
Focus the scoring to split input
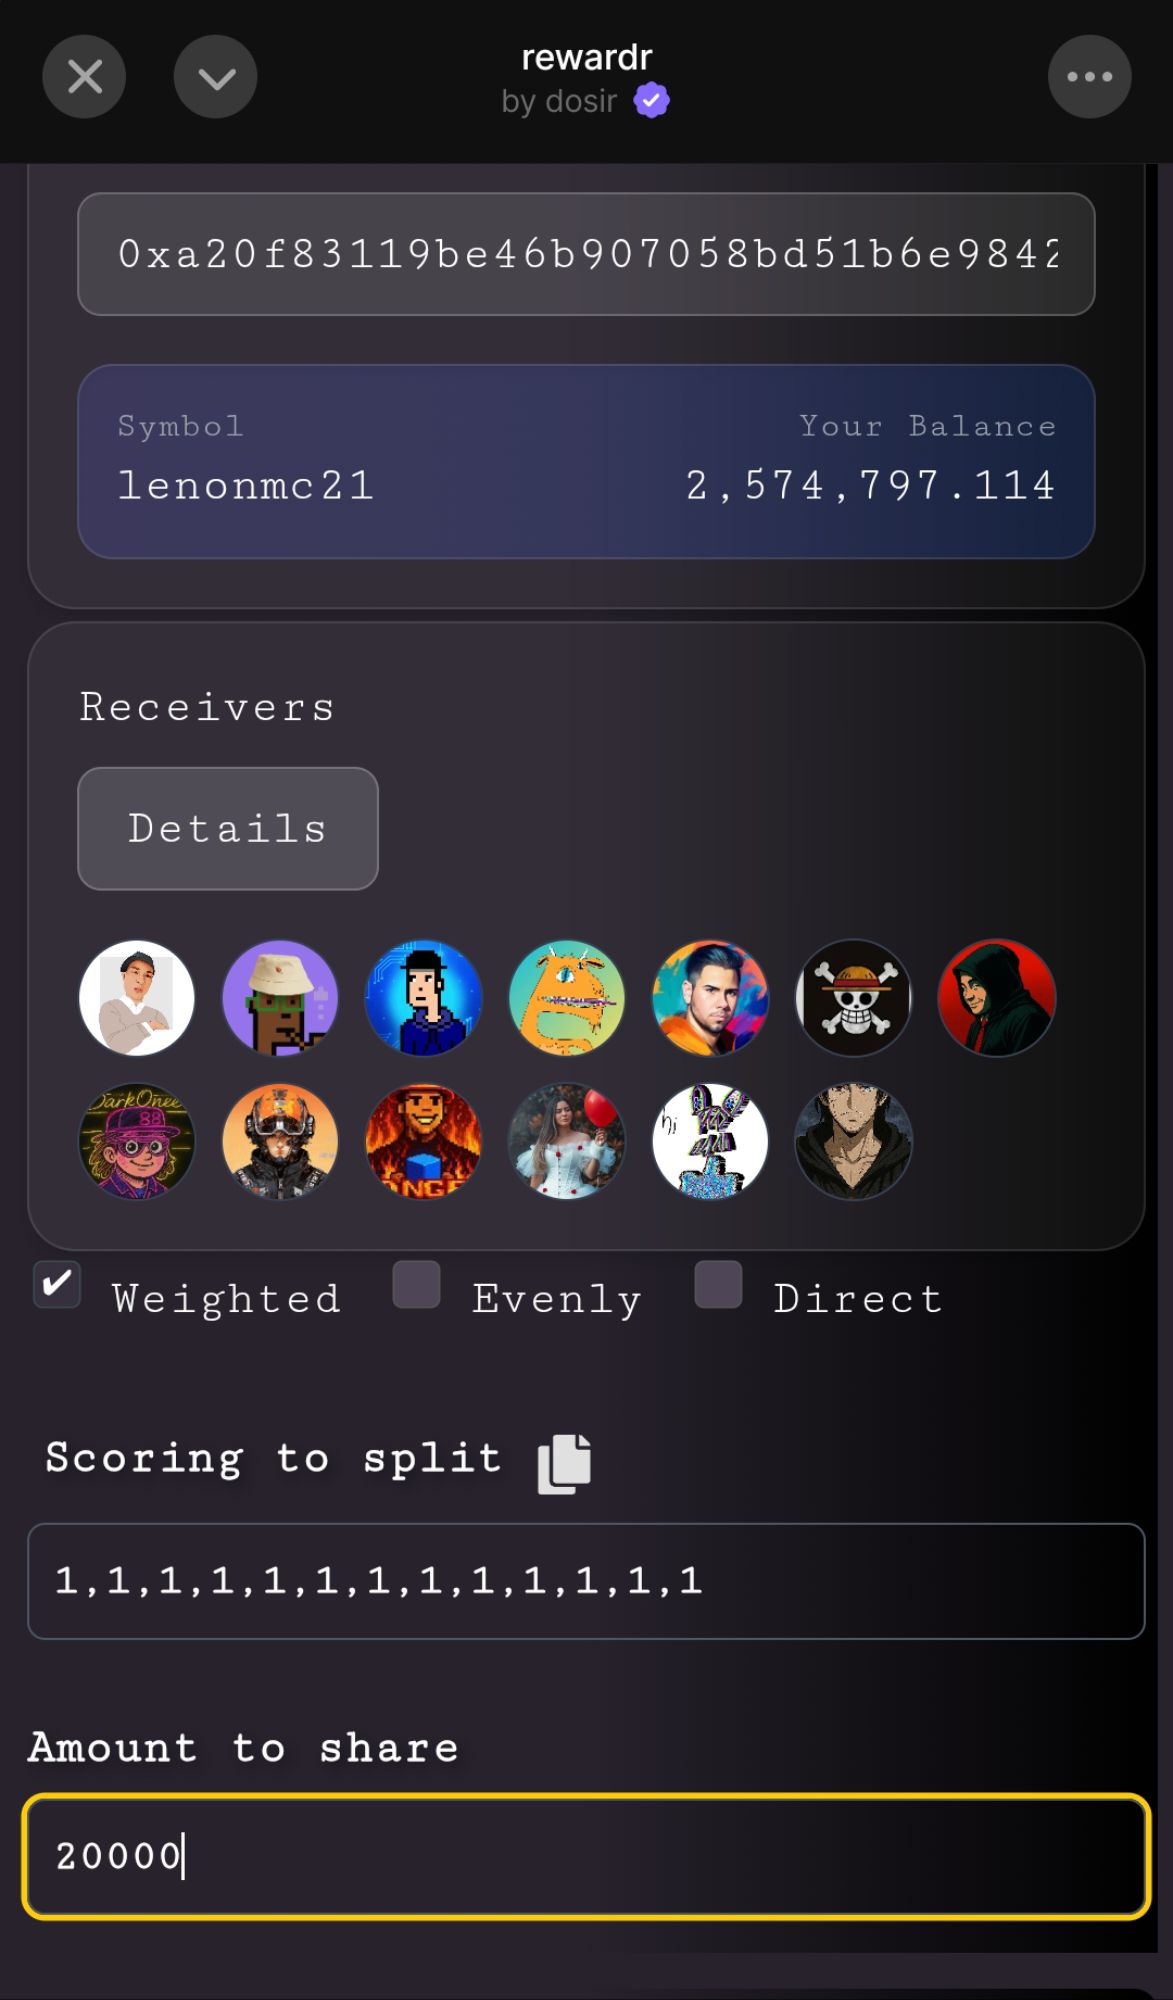pyautogui.click(x=586, y=1581)
